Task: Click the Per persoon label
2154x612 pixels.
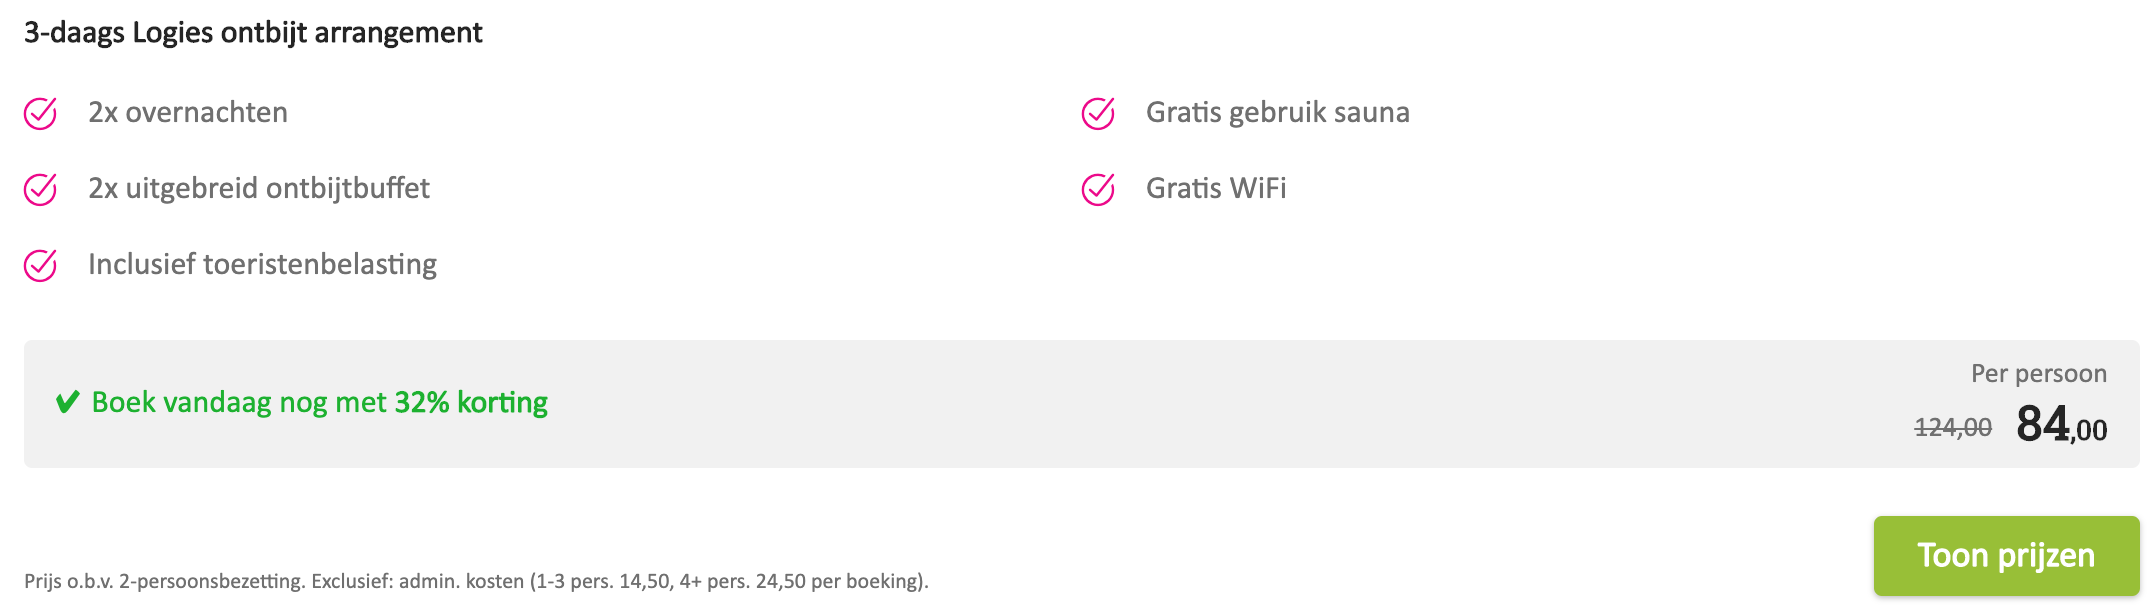Action: 2039,374
